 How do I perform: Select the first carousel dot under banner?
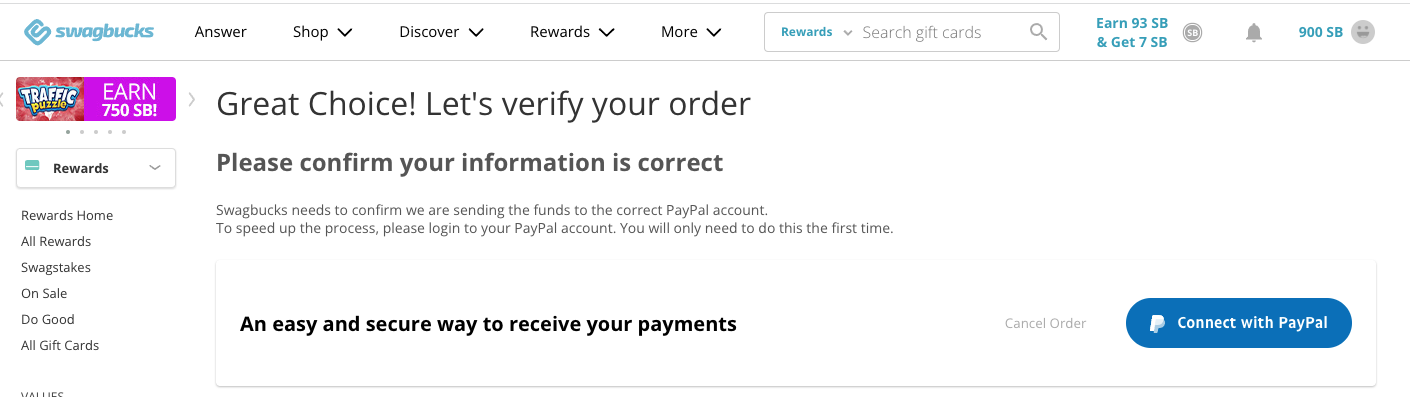pyautogui.click(x=68, y=132)
